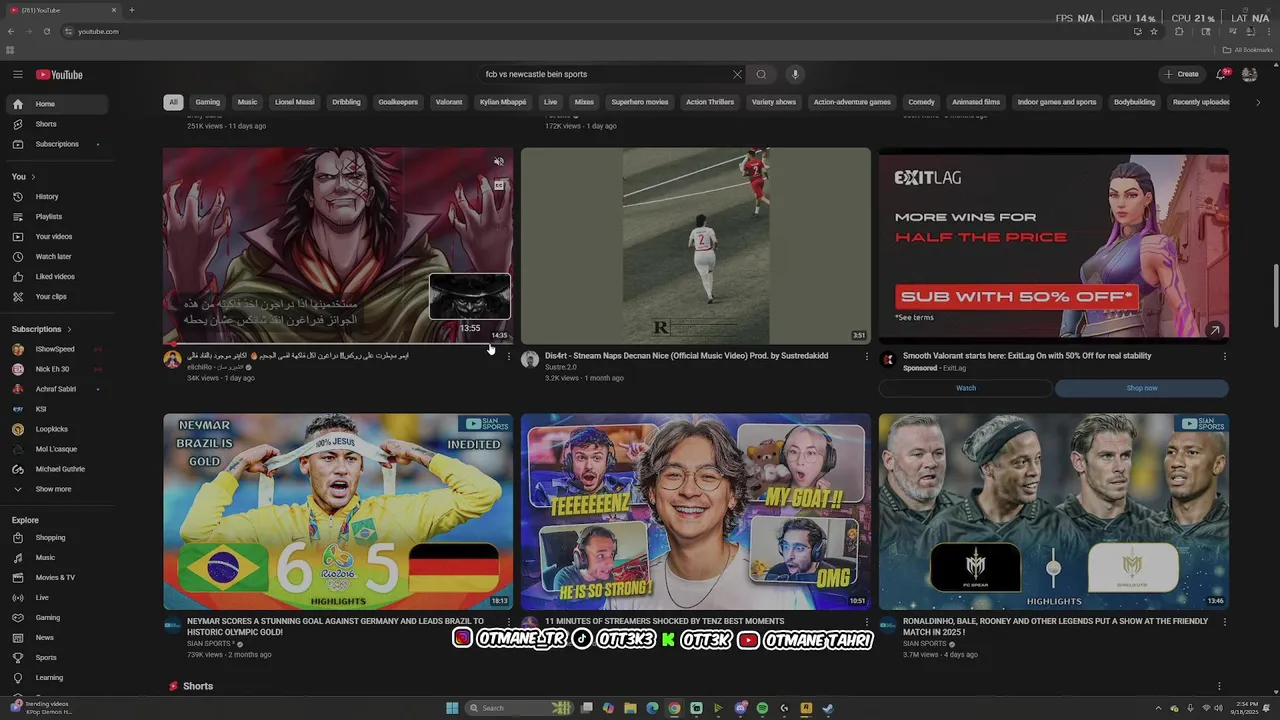
Task: Open Sports in Explore
Action: 58,658
